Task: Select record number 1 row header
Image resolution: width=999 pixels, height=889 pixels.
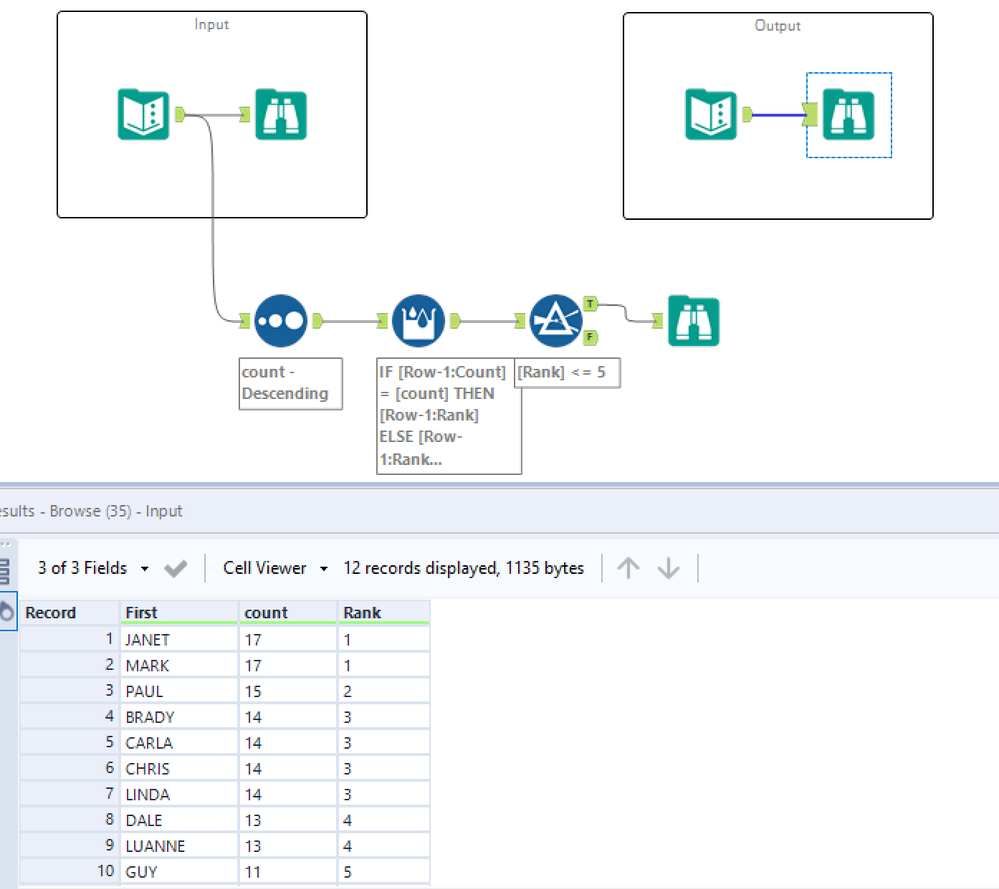Action: (x=69, y=639)
